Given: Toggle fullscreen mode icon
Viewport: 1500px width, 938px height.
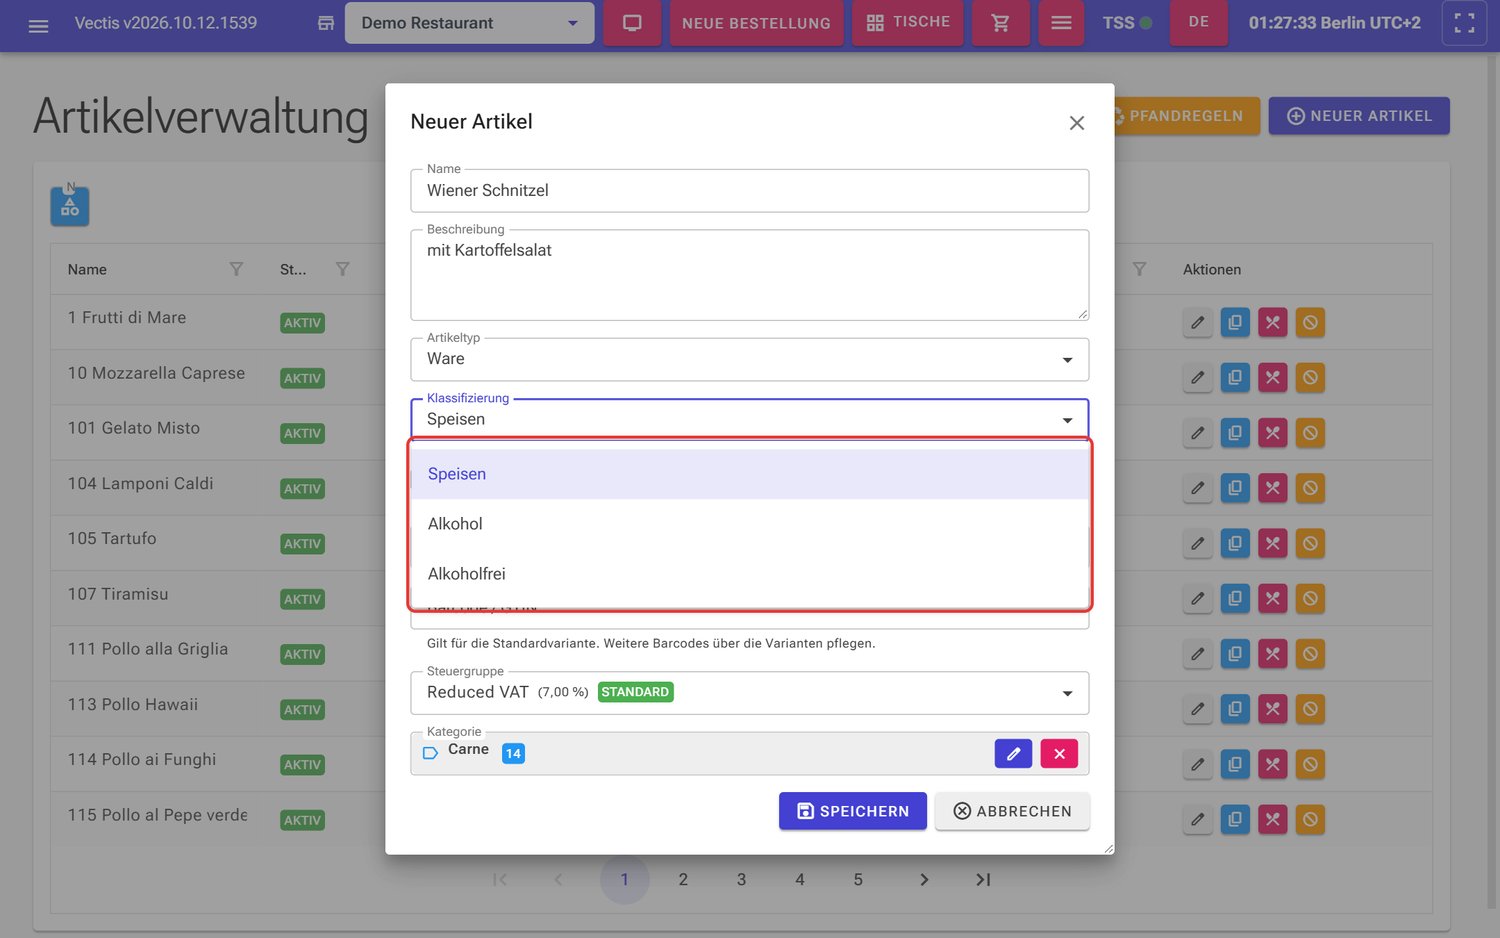Looking at the screenshot, I should tap(1464, 23).
